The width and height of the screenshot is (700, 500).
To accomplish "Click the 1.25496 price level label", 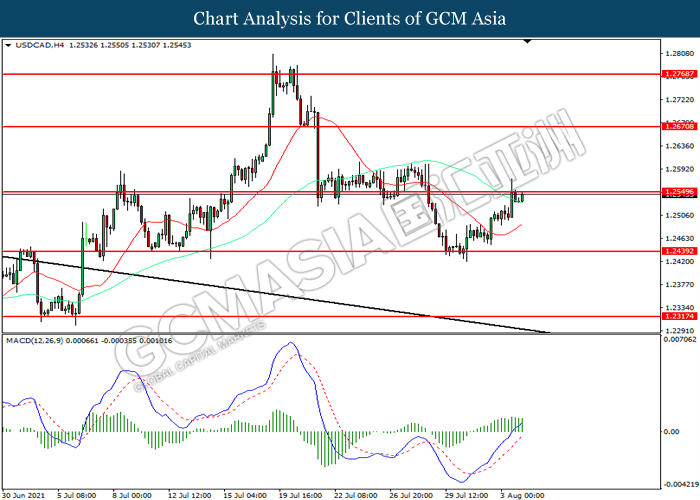I will [x=680, y=192].
